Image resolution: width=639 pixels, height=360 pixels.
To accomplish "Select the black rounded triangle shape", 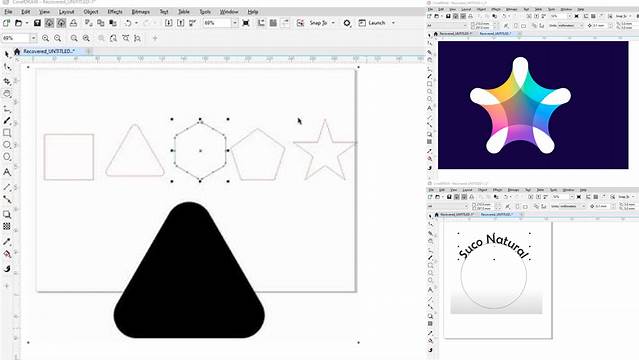I will (189, 277).
